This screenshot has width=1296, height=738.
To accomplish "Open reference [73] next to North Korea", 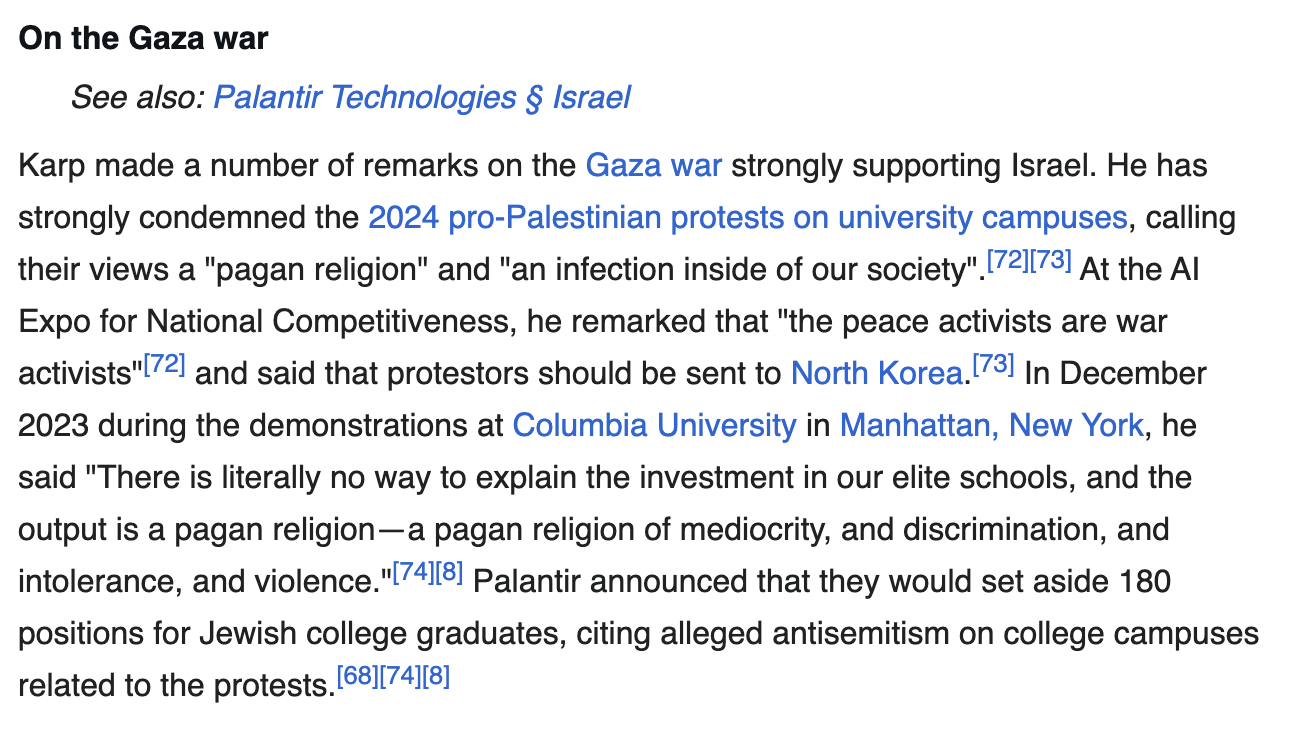I will 994,366.
